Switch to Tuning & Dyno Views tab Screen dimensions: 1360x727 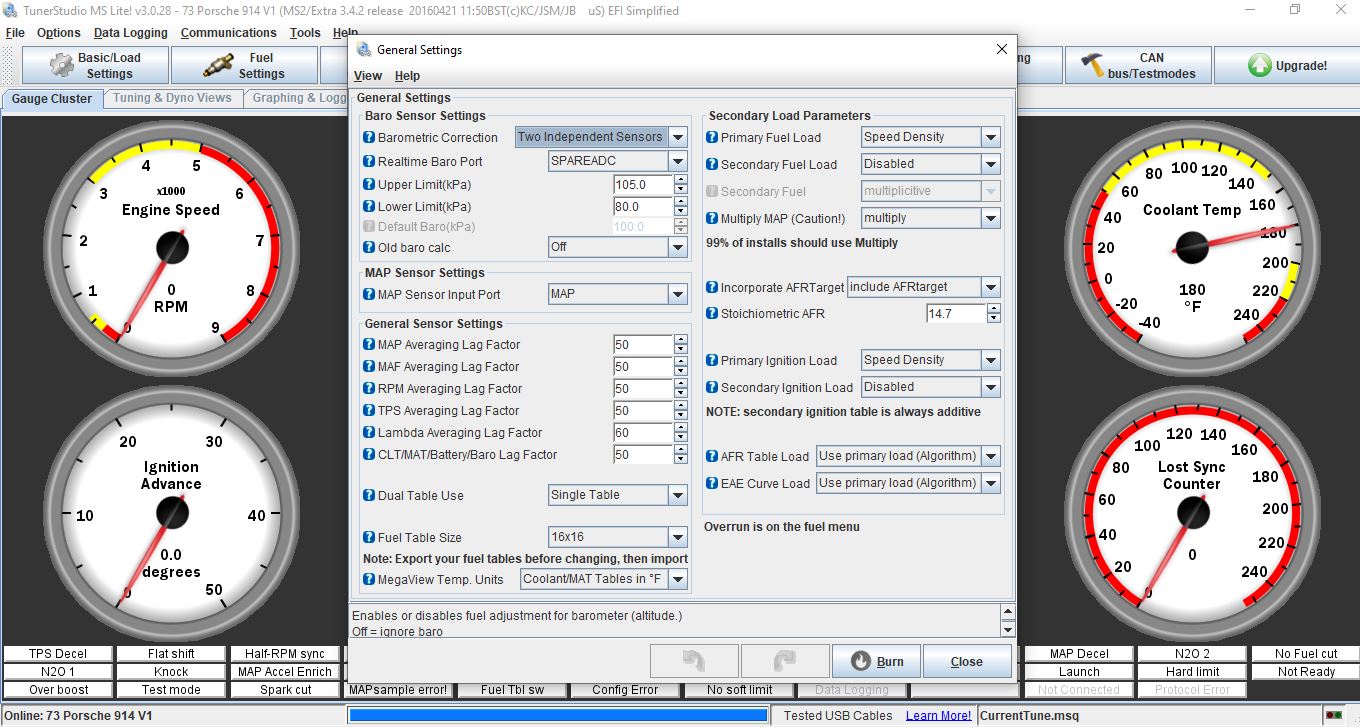pyautogui.click(x=172, y=98)
